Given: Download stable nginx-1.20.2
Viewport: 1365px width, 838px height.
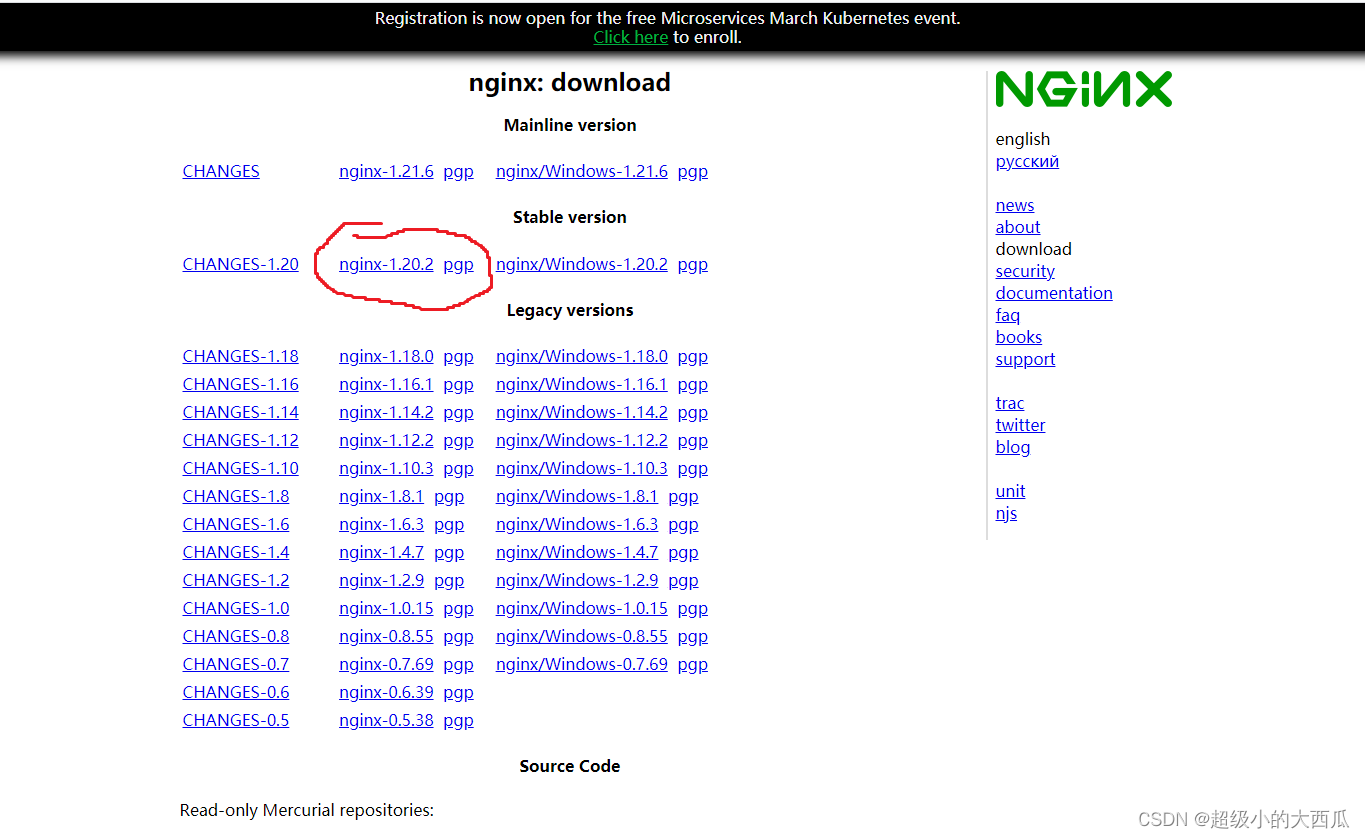Looking at the screenshot, I should pyautogui.click(x=386, y=264).
